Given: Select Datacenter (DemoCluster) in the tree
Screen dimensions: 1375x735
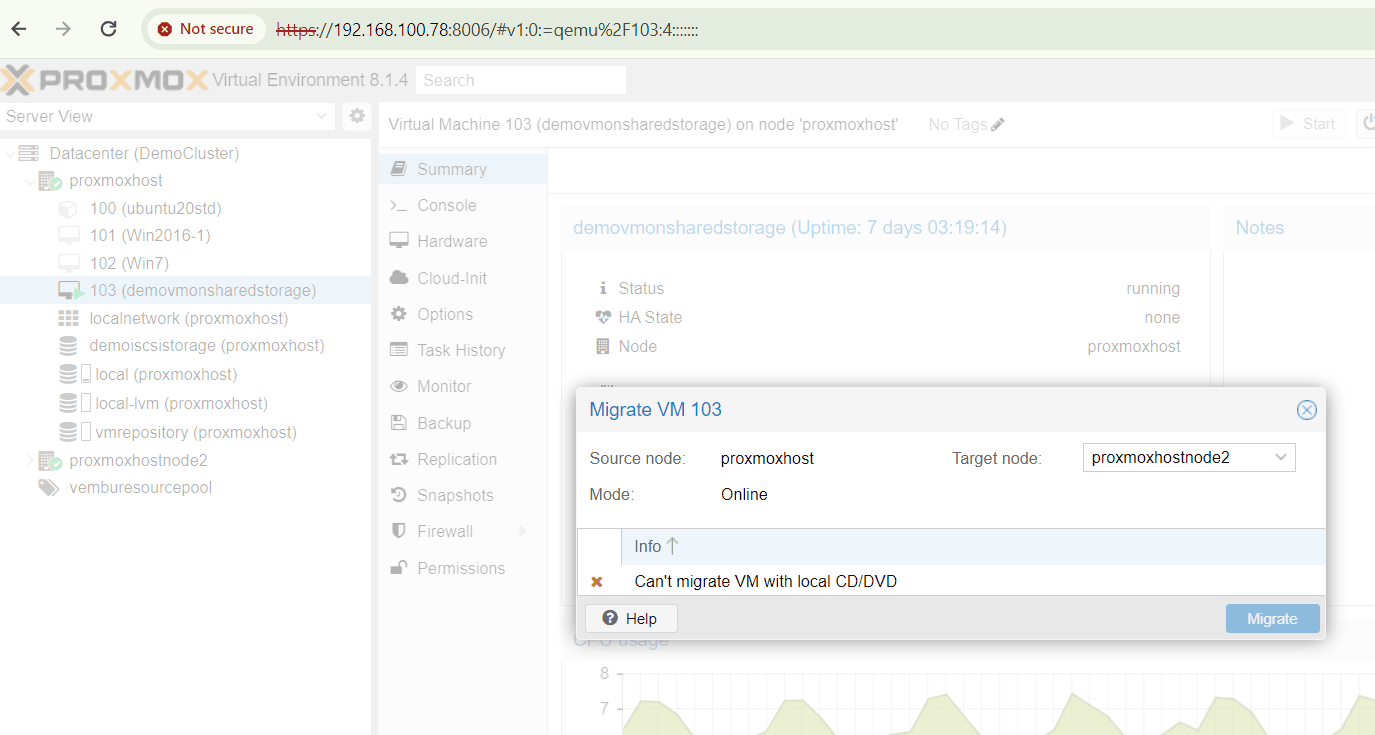Looking at the screenshot, I should (144, 153).
